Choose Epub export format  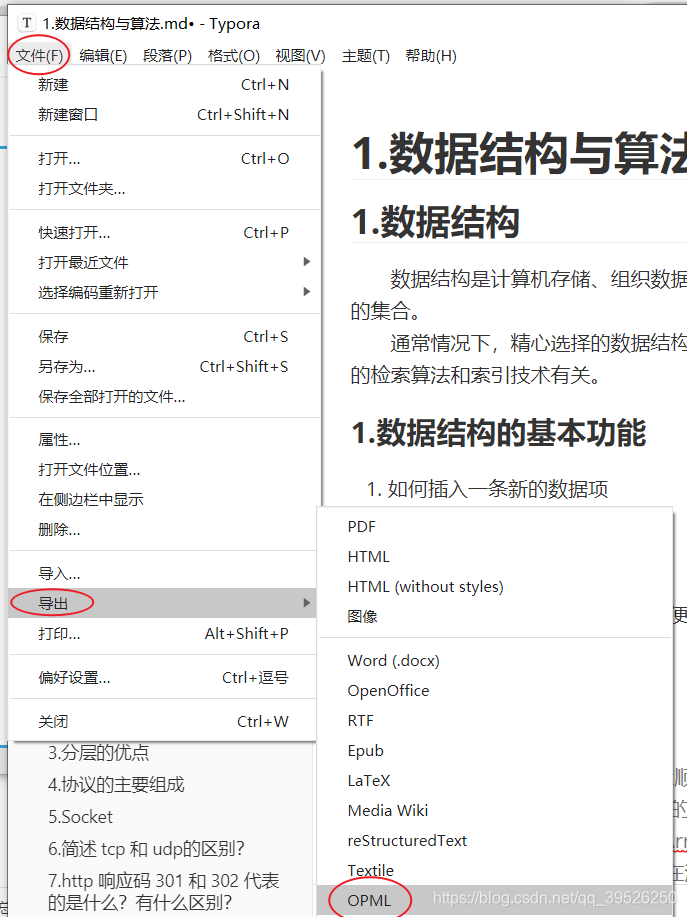[x=495, y=751]
